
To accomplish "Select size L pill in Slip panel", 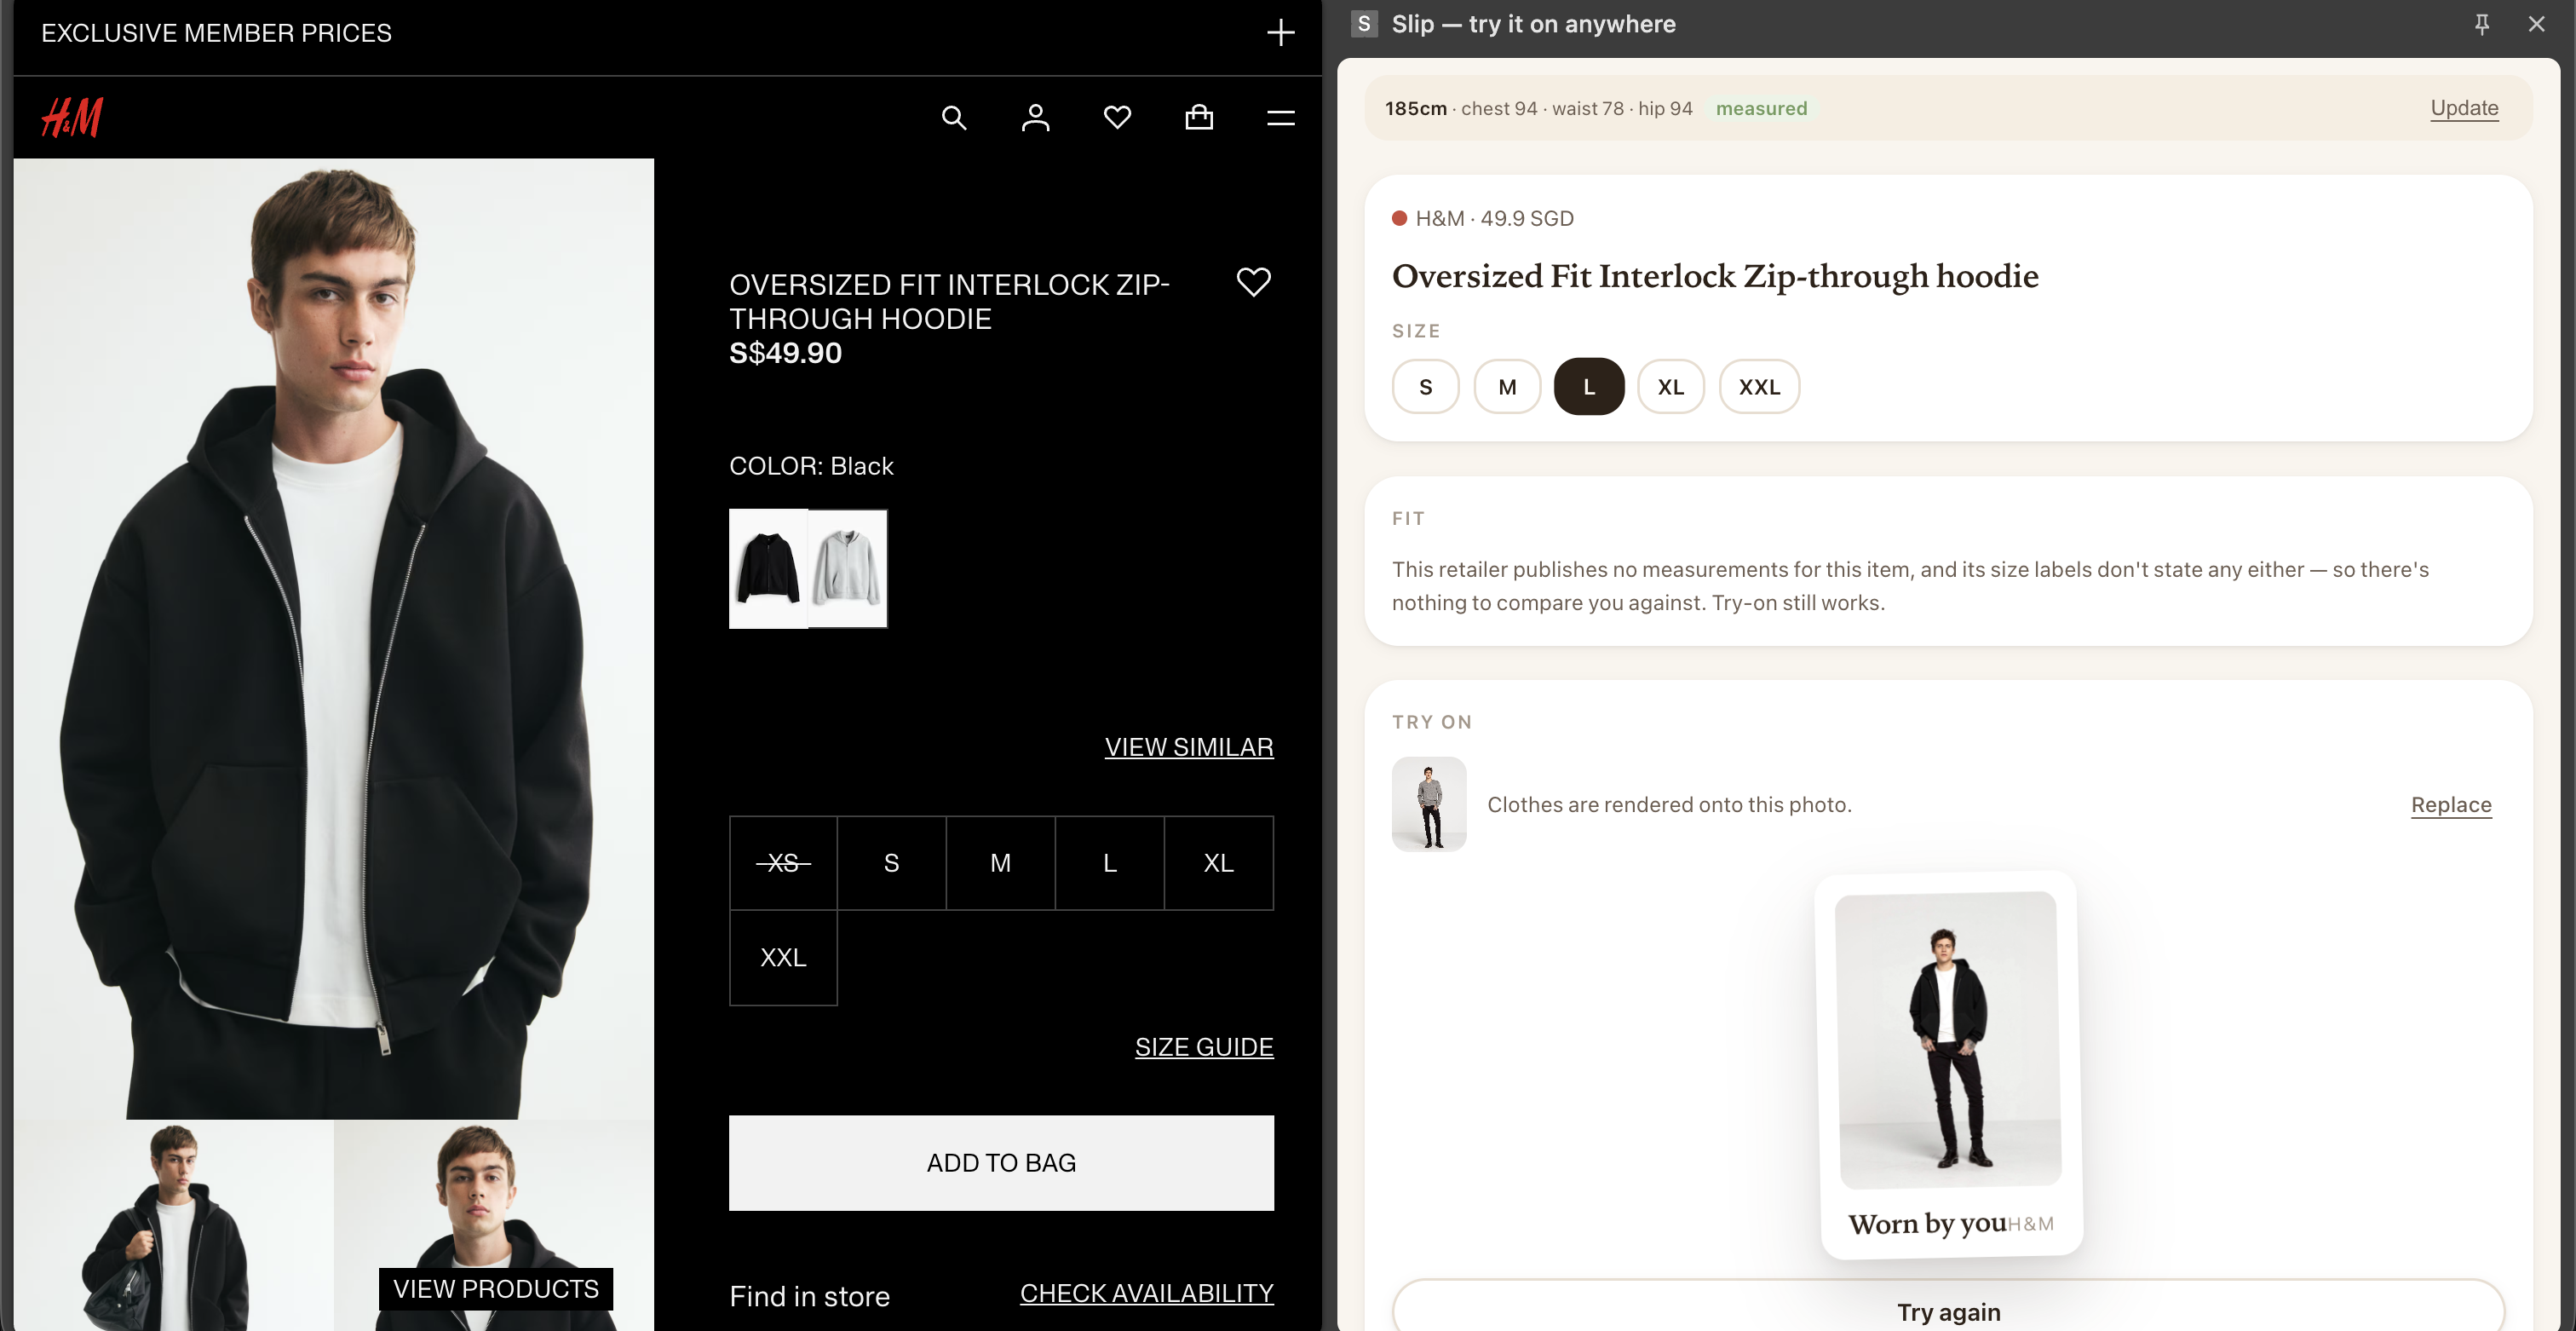I will point(1589,387).
